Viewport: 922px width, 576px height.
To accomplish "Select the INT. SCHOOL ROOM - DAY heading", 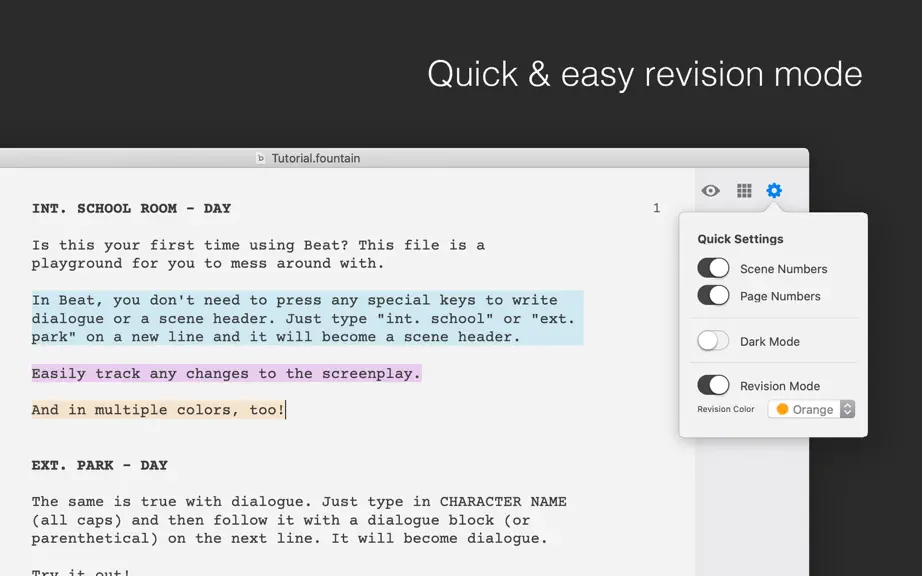I will (x=131, y=209).
